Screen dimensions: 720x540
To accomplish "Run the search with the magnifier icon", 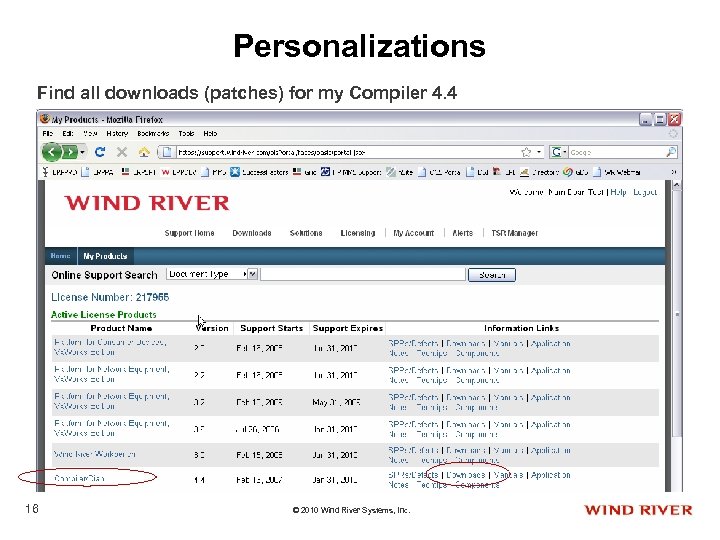I will [x=670, y=152].
